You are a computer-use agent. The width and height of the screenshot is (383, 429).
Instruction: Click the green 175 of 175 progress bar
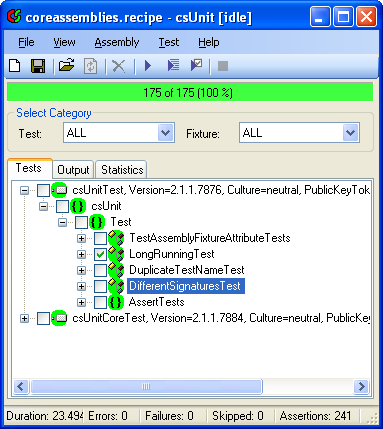point(190,92)
